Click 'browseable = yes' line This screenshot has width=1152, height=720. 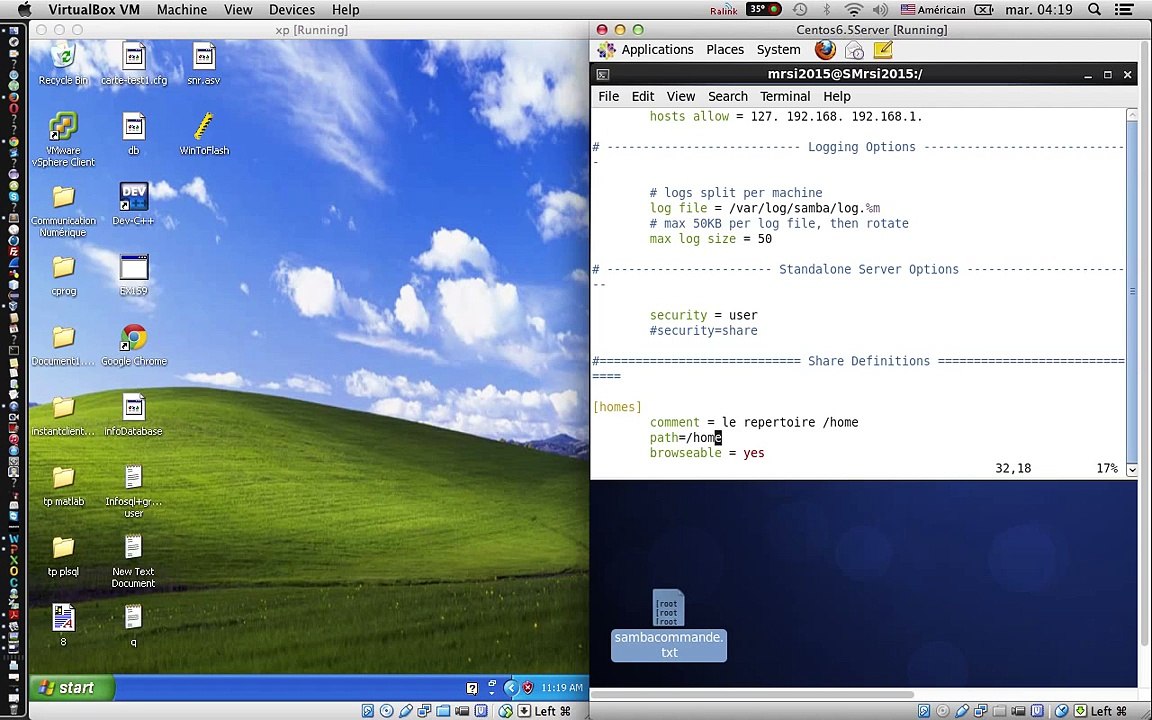point(707,453)
